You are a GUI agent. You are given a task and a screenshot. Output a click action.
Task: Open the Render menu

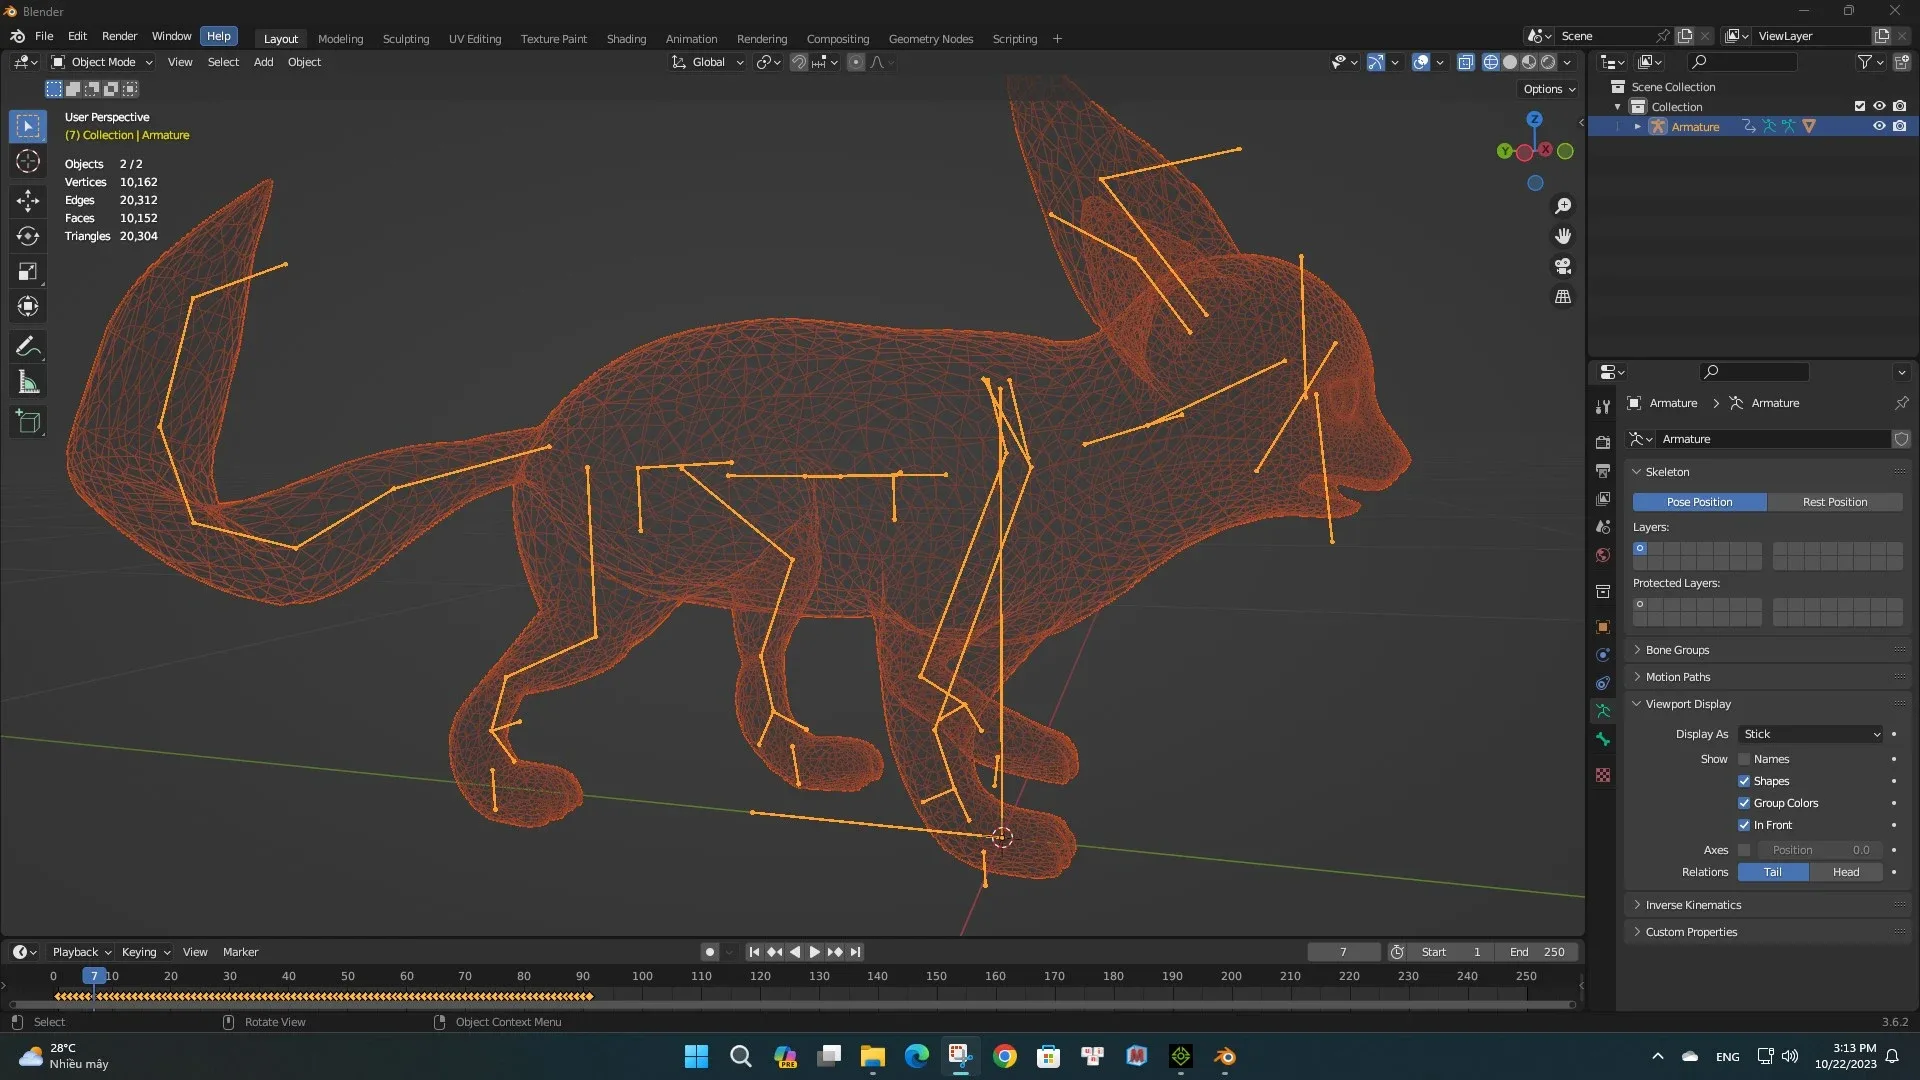119,36
